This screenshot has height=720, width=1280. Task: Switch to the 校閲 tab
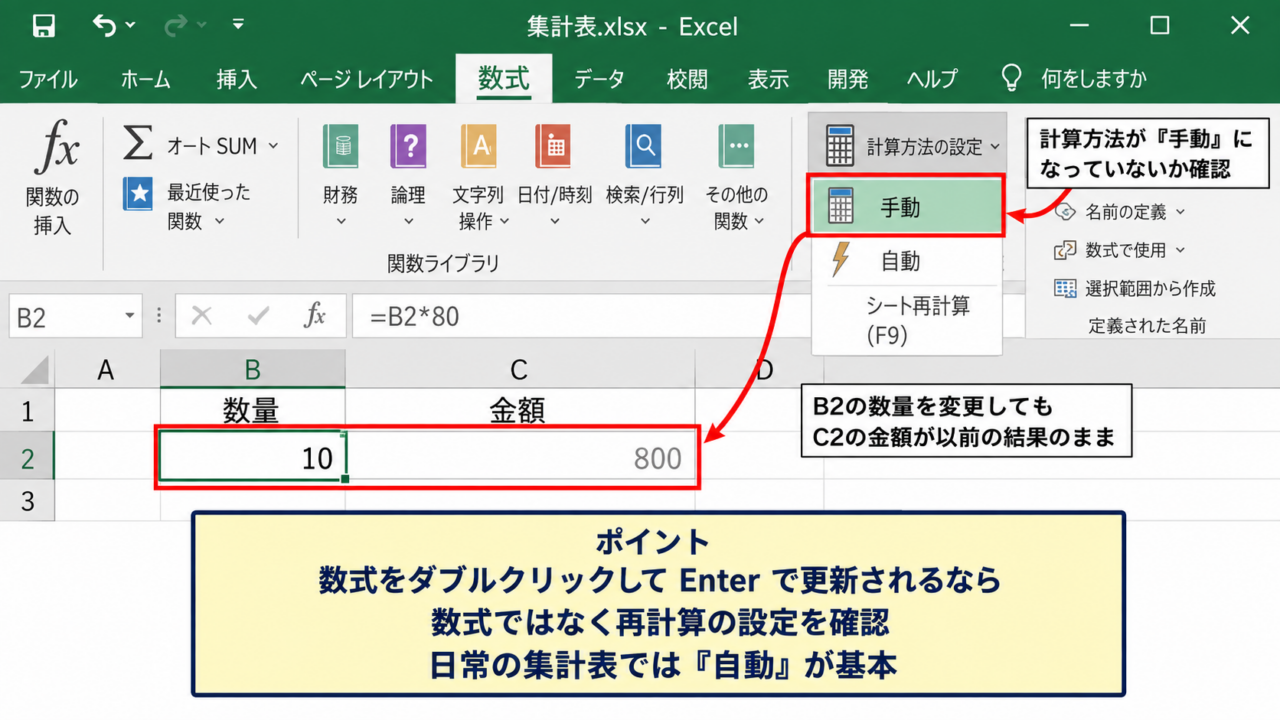[687, 79]
